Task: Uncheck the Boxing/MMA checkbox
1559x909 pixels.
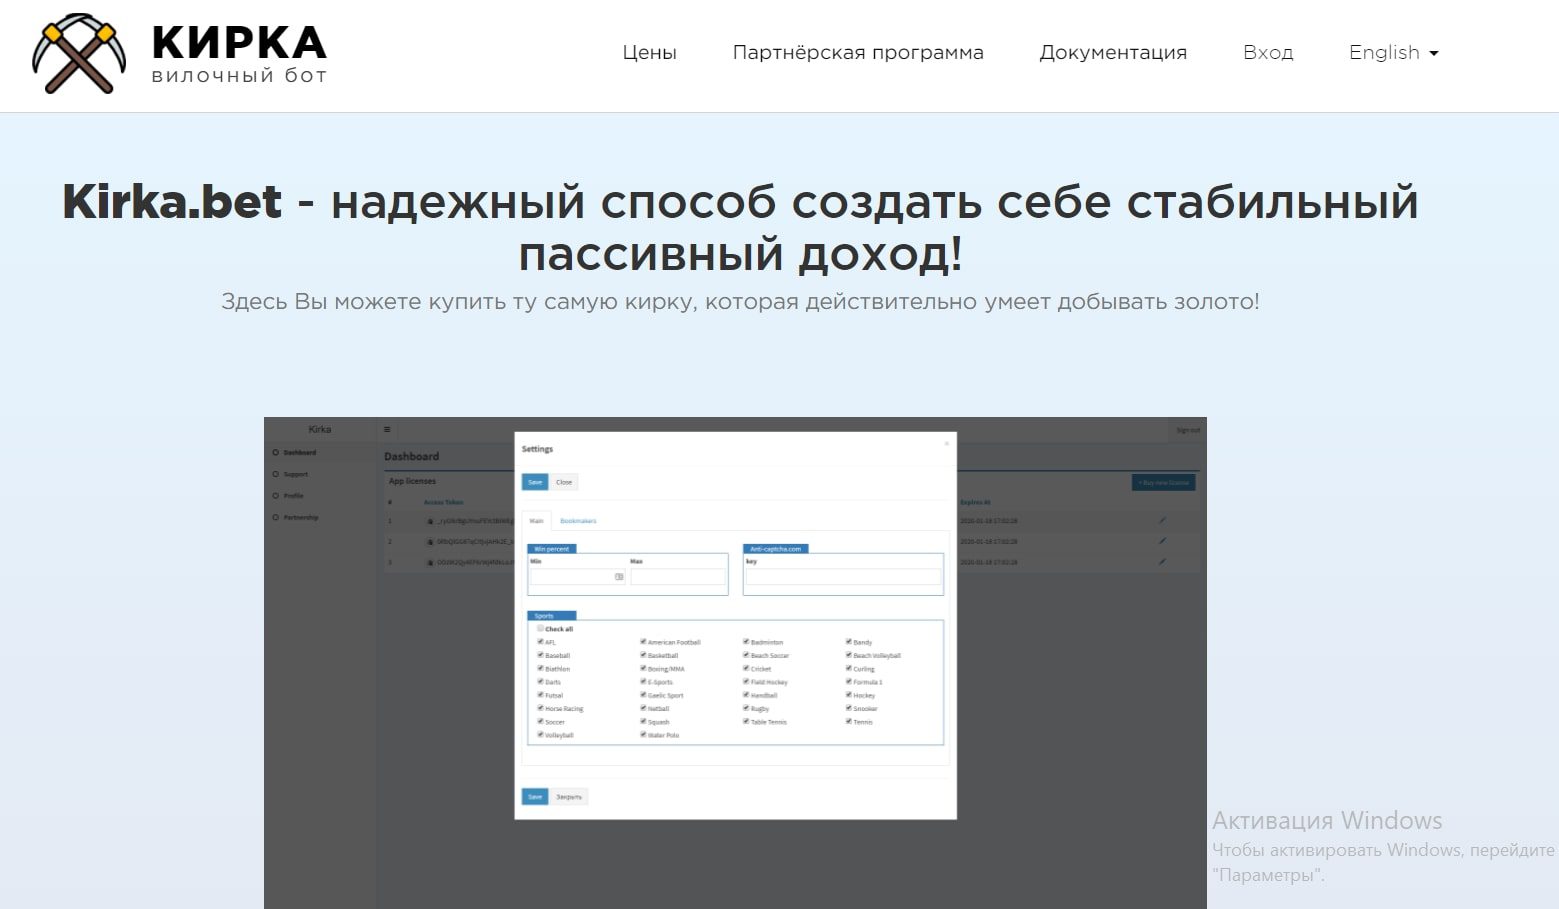Action: point(643,668)
